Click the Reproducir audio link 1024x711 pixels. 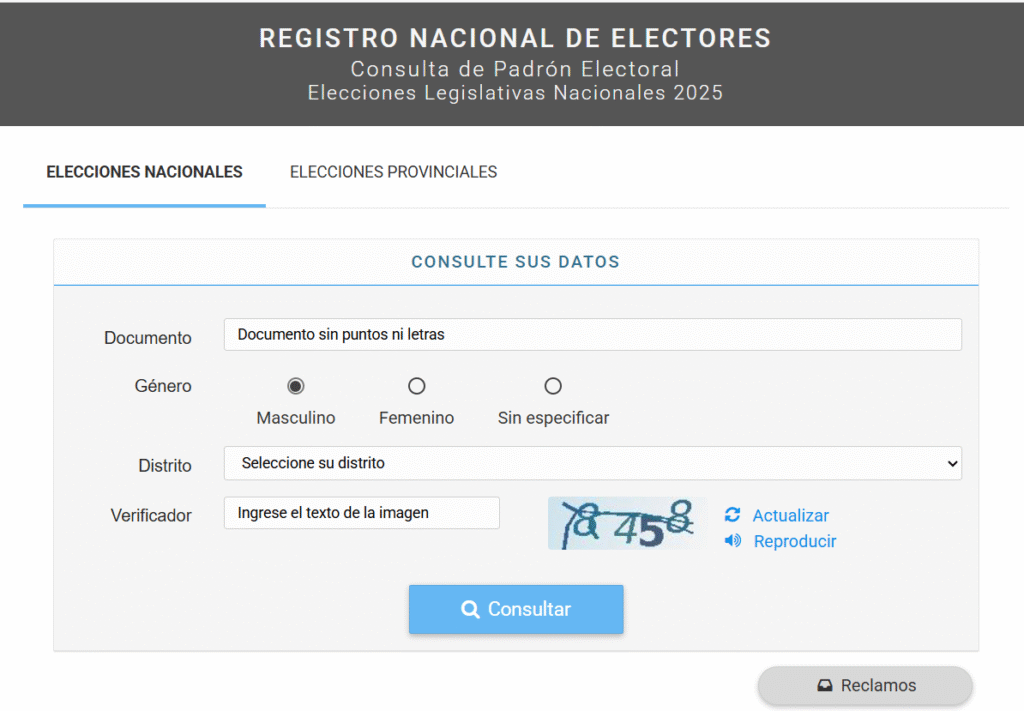(x=794, y=542)
